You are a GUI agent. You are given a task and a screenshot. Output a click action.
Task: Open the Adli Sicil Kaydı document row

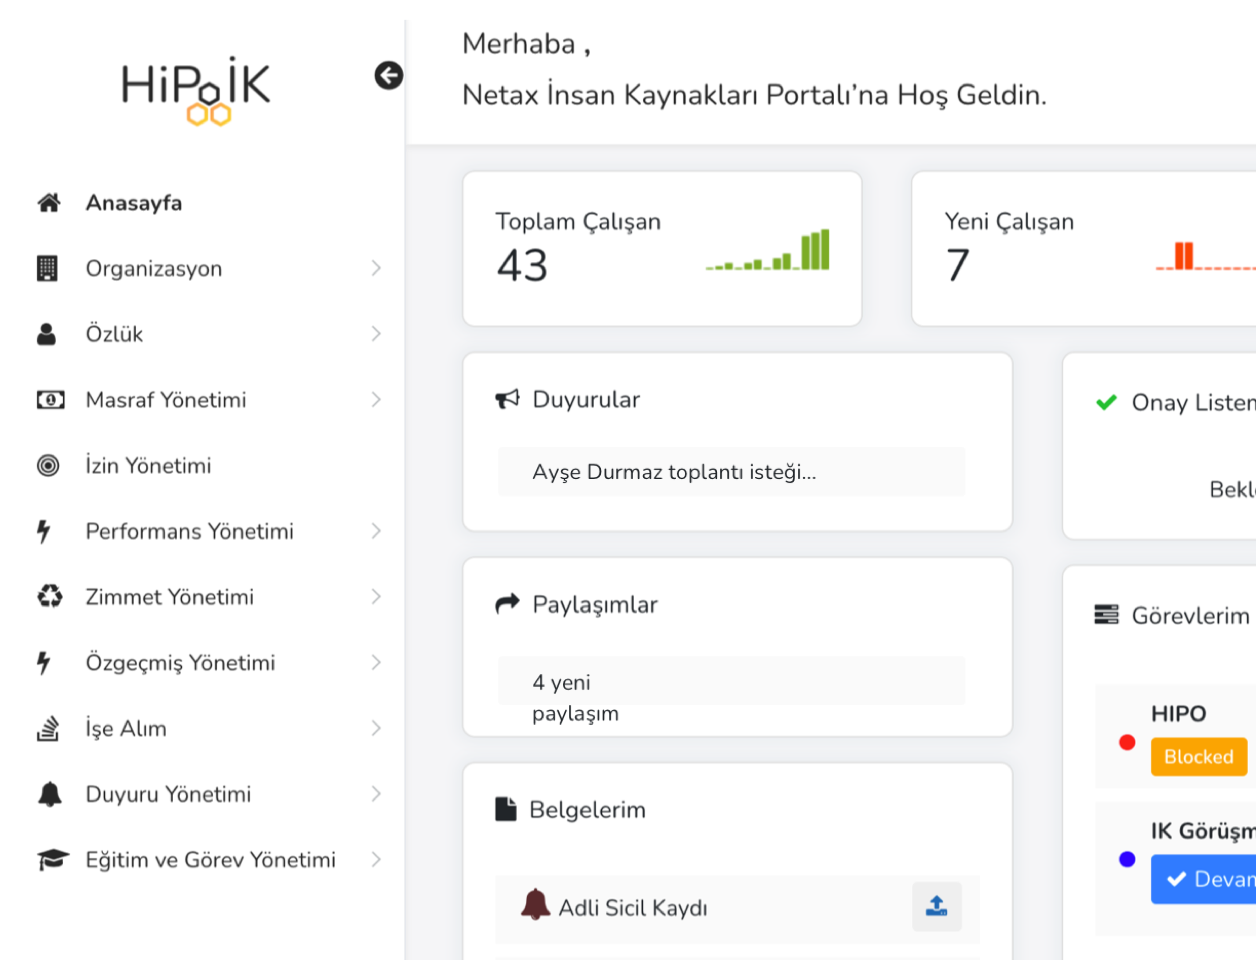click(737, 908)
